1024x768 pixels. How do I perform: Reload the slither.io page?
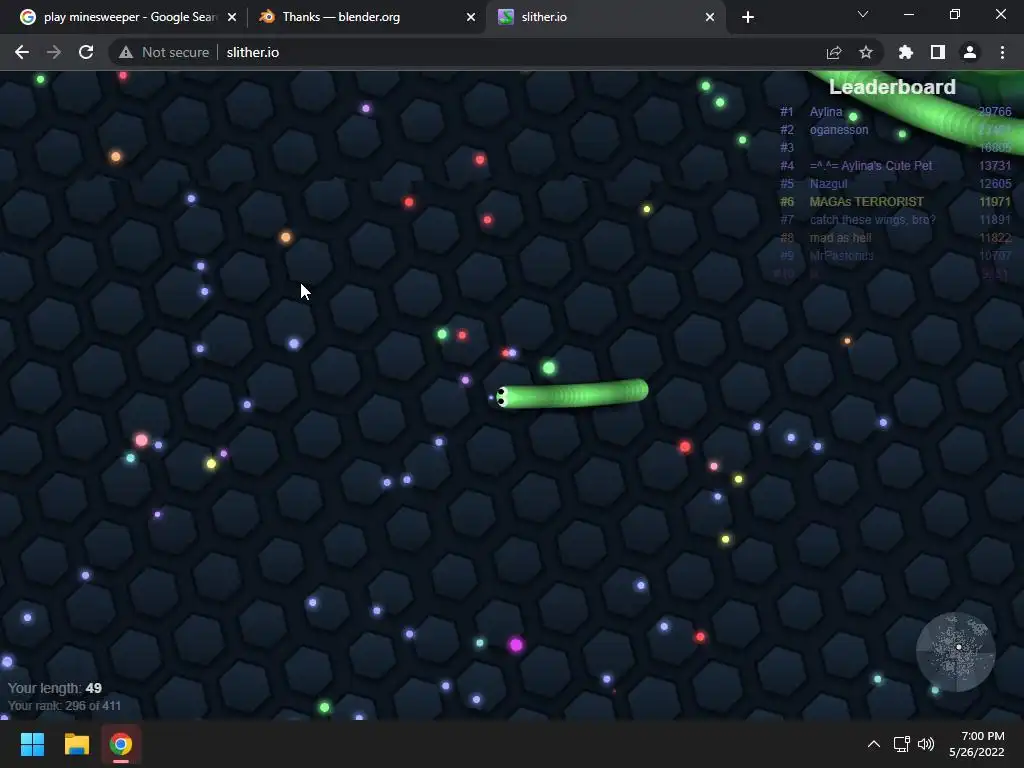pyautogui.click(x=86, y=52)
